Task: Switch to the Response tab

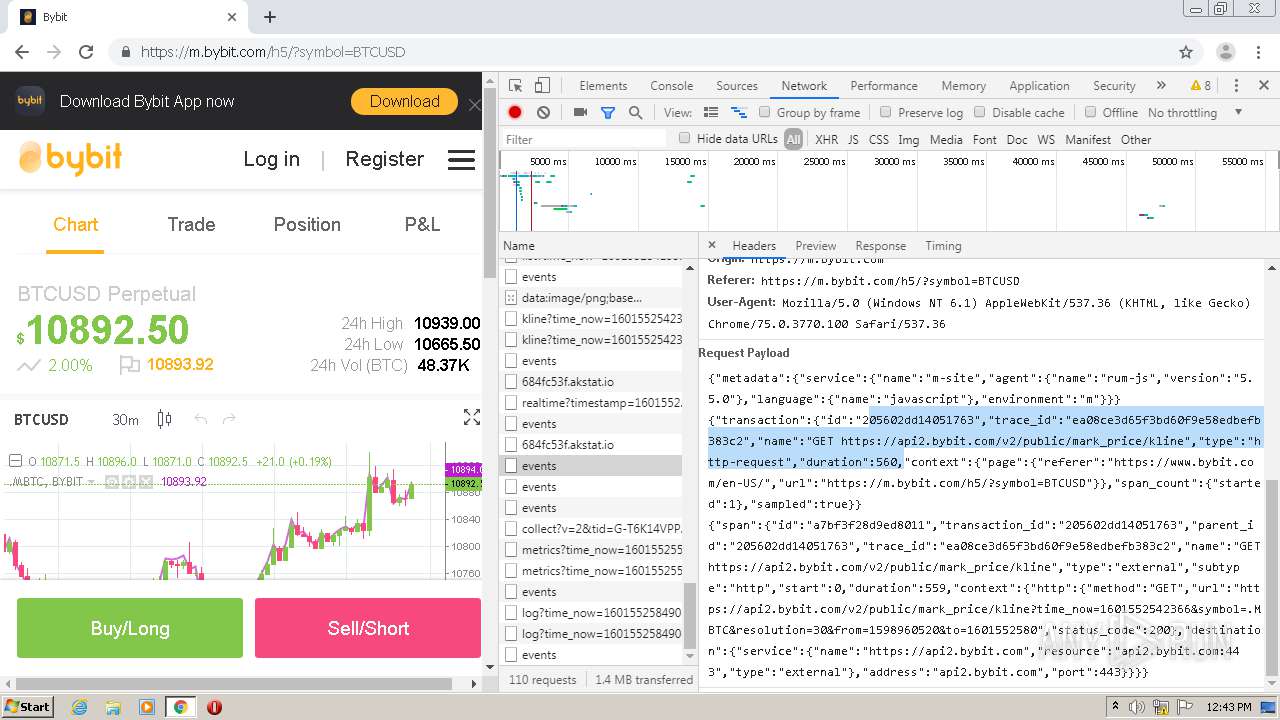Action: 881,246
